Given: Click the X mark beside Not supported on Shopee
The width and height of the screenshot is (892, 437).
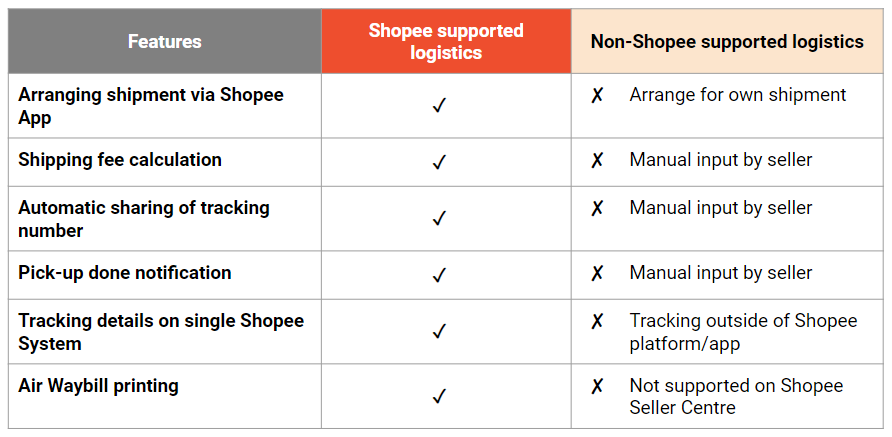Looking at the screenshot, I should pyautogui.click(x=597, y=387).
